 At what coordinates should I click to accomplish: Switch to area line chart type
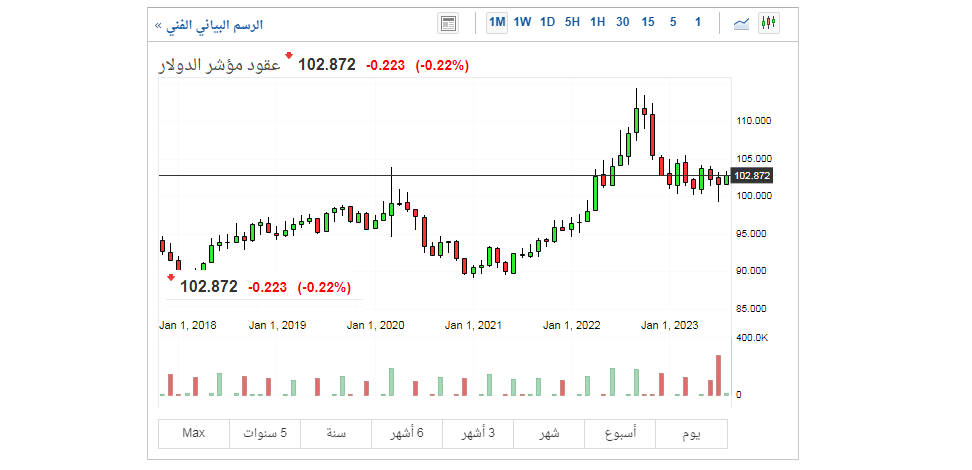click(742, 23)
